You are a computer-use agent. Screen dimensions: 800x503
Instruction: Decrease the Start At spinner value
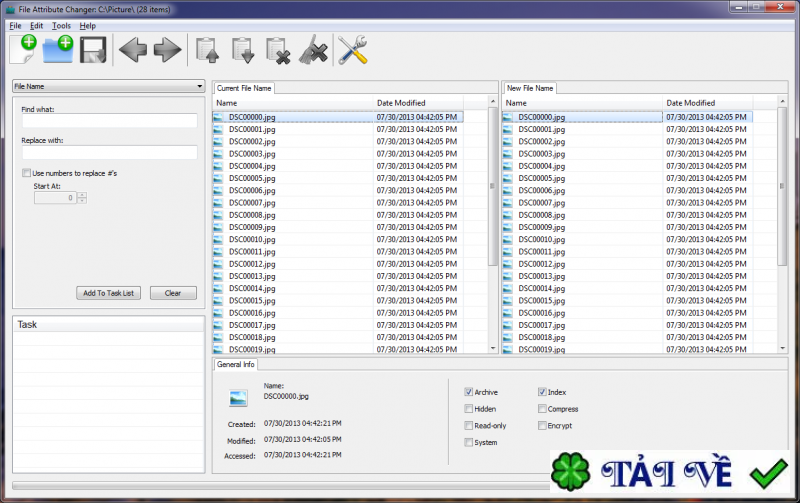point(82,200)
